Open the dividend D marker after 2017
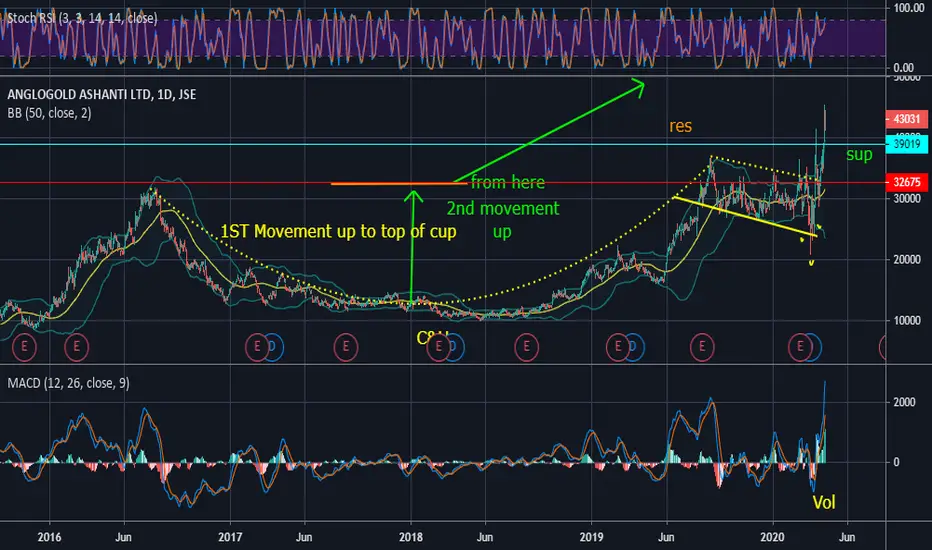The image size is (932, 550). click(x=273, y=347)
